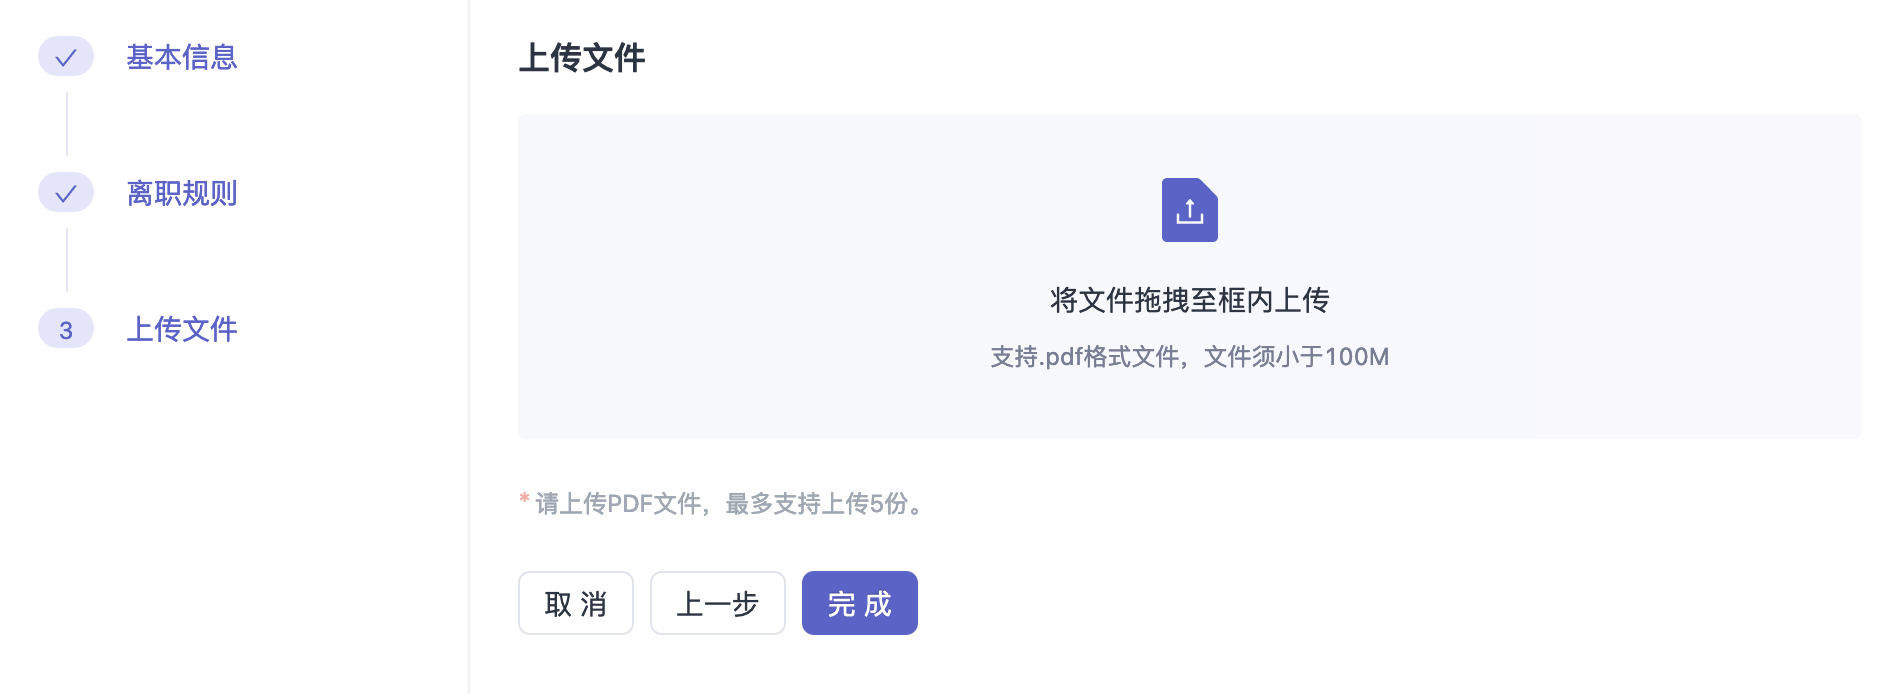The width and height of the screenshot is (1890, 694).
Task: Go back with the 上一步 button
Action: click(718, 603)
